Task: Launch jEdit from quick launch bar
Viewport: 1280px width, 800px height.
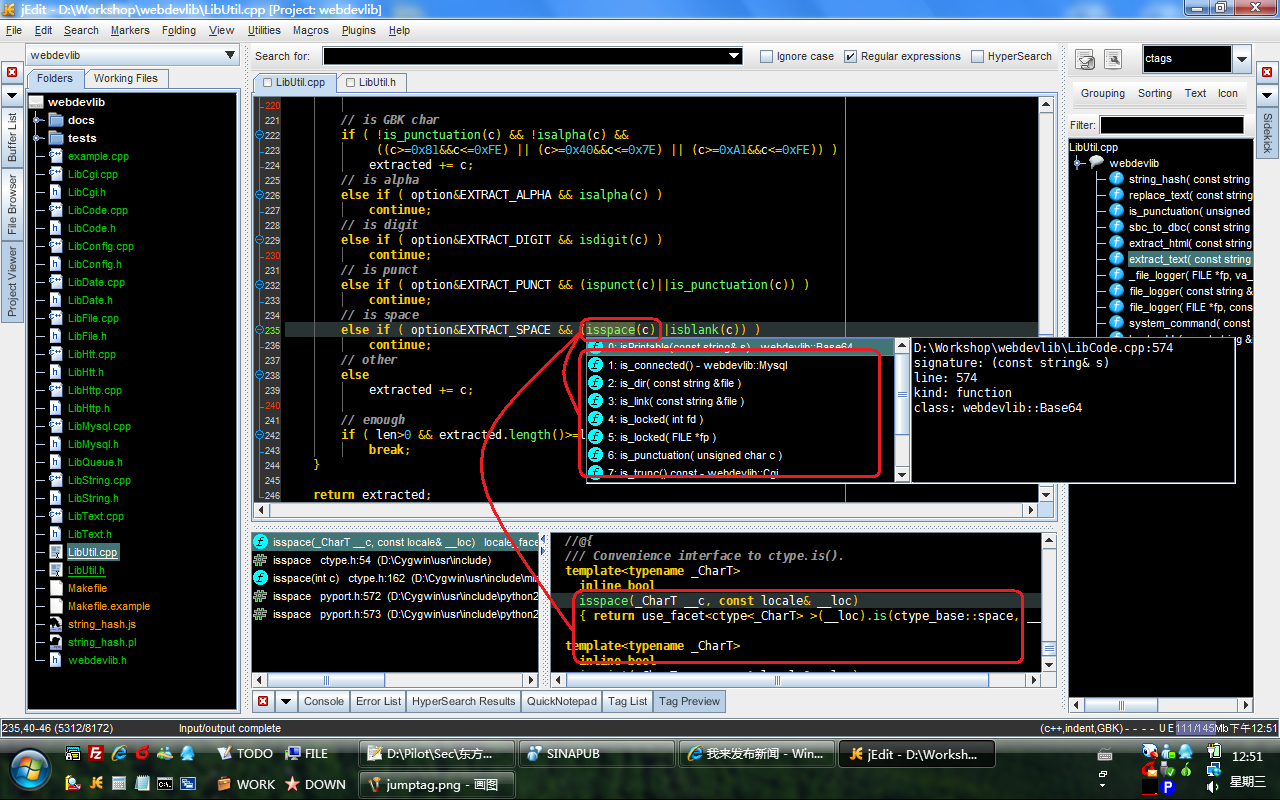Action: (96, 784)
